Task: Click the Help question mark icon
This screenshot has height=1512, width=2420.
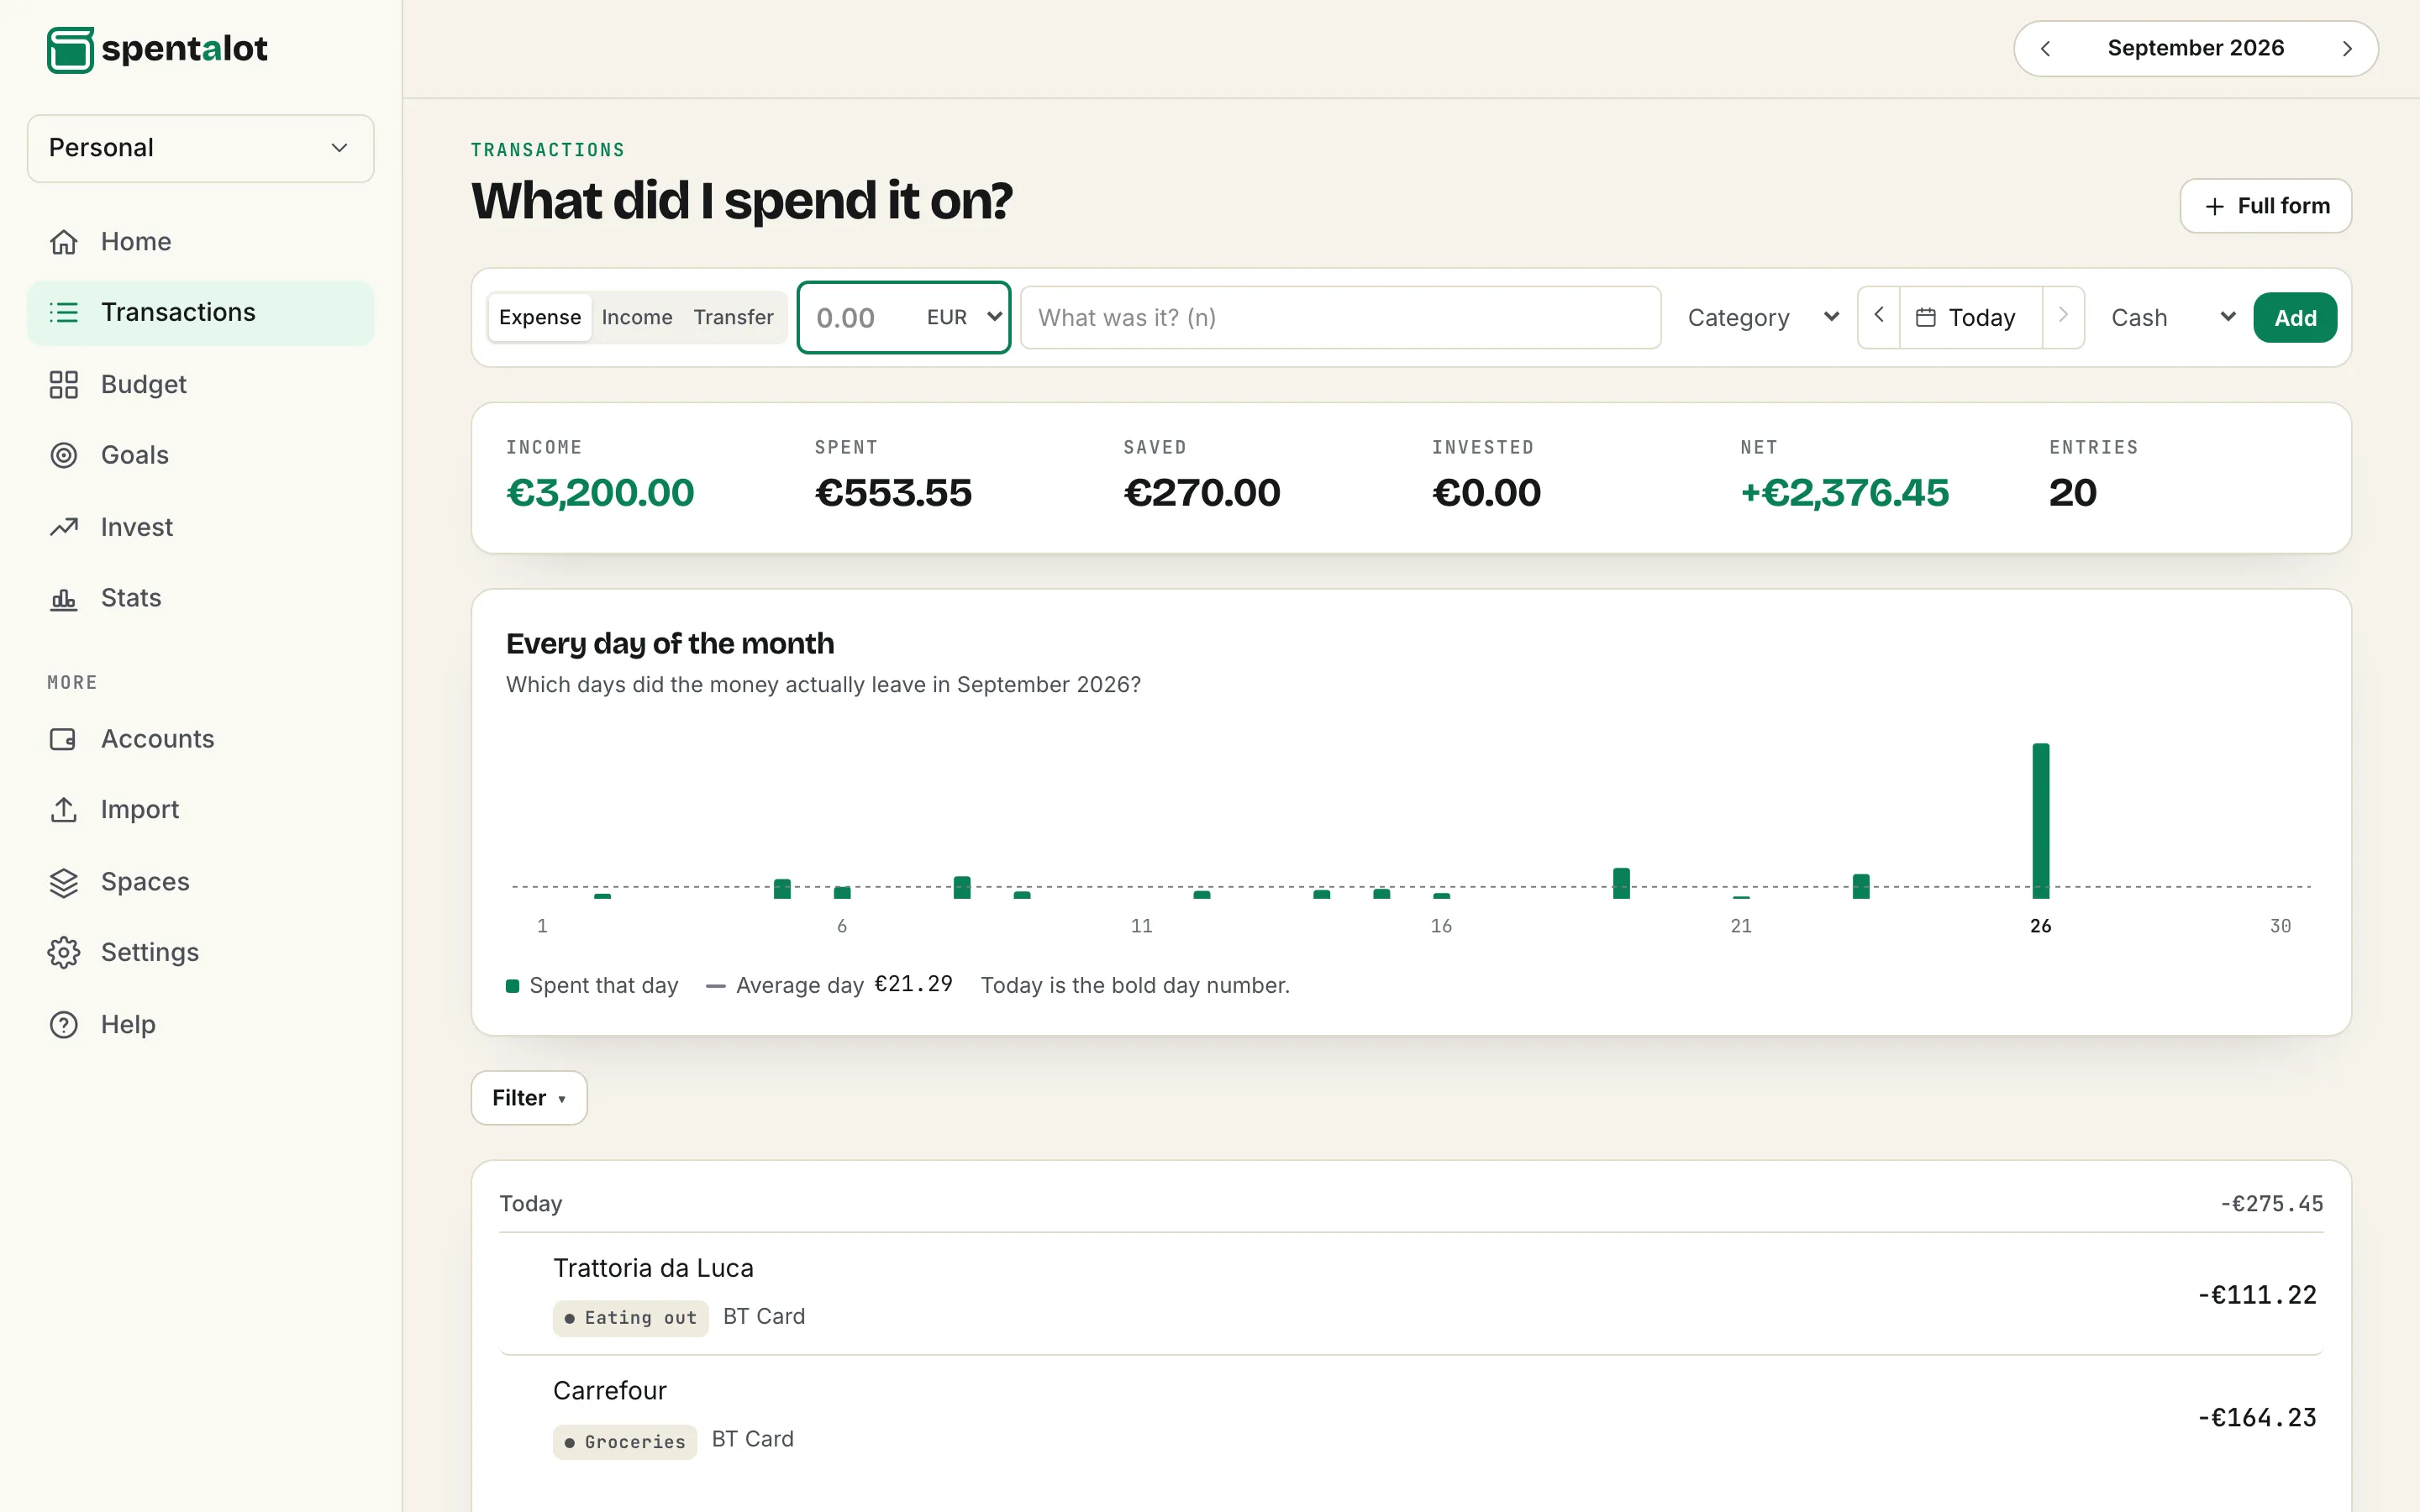Action: pyautogui.click(x=64, y=1024)
